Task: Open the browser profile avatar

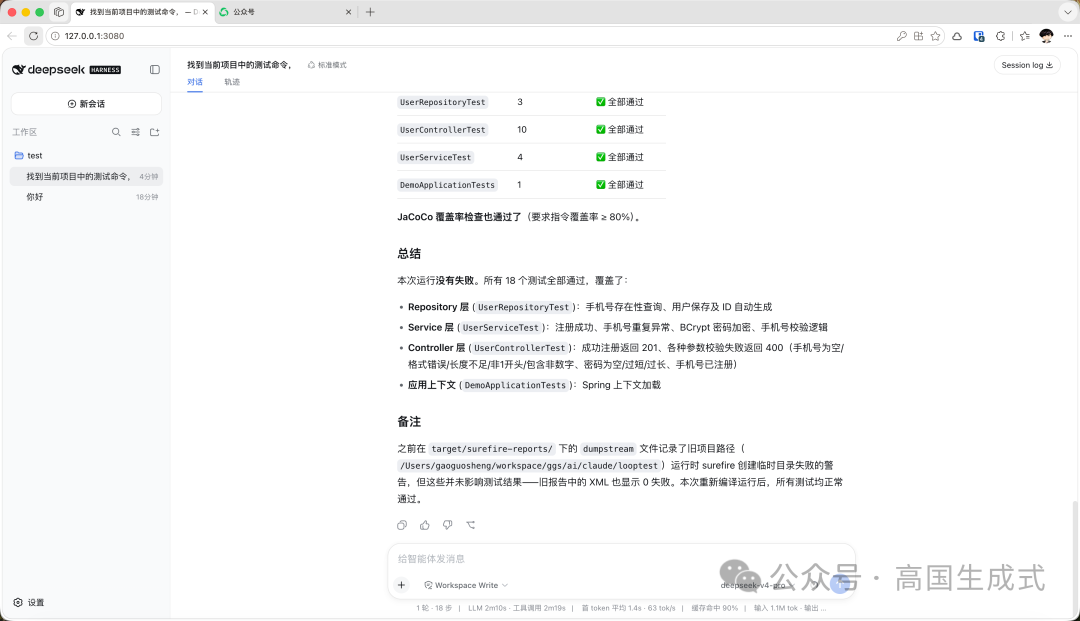Action: coord(1046,36)
